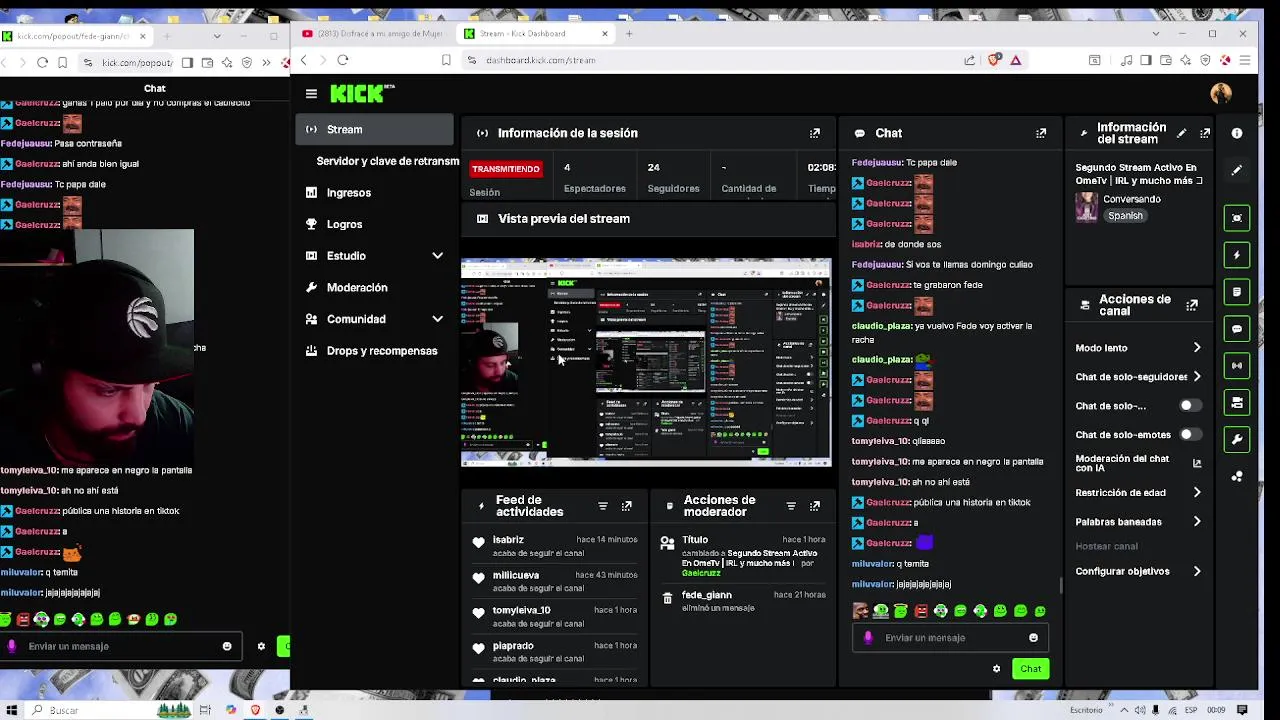The width and height of the screenshot is (1280, 720).
Task: Bookmark the Kick Dashboard page
Action: point(446,60)
